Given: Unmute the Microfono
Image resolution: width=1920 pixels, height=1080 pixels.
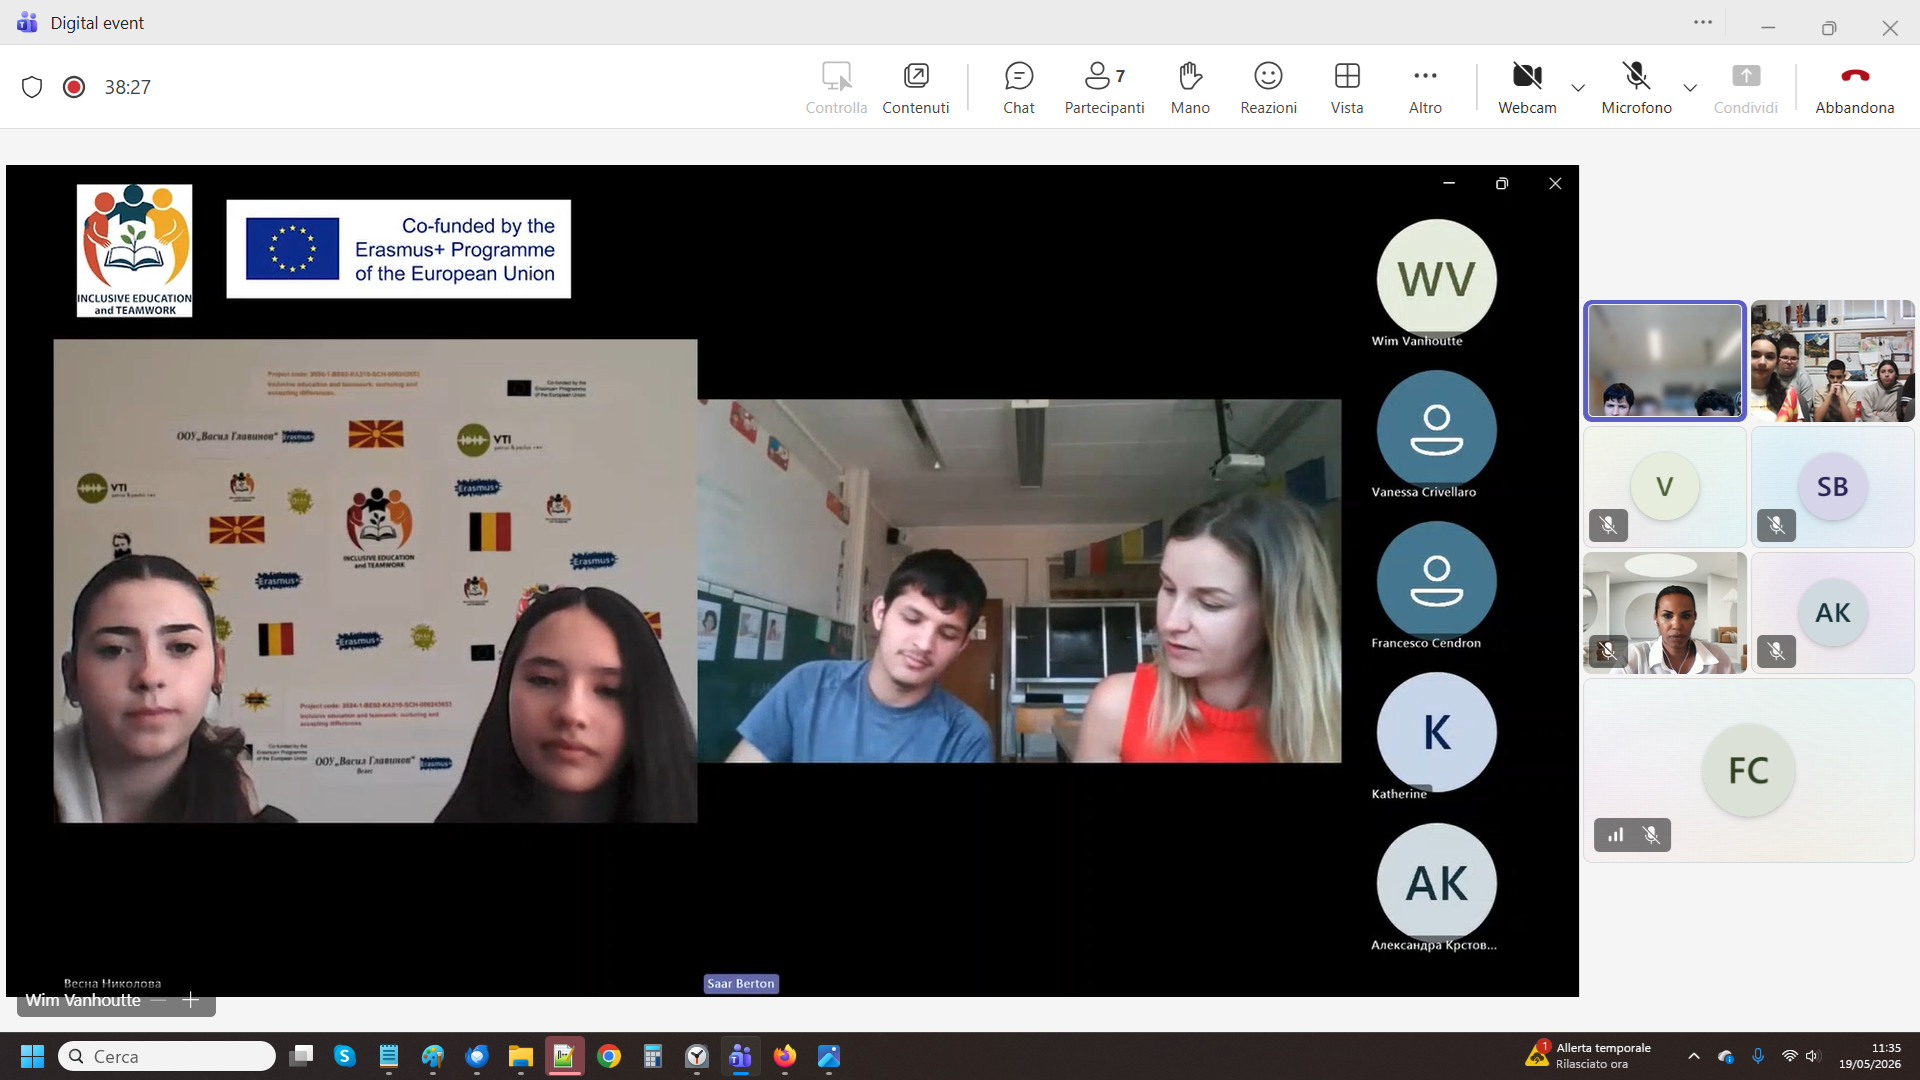Looking at the screenshot, I should point(1636,88).
